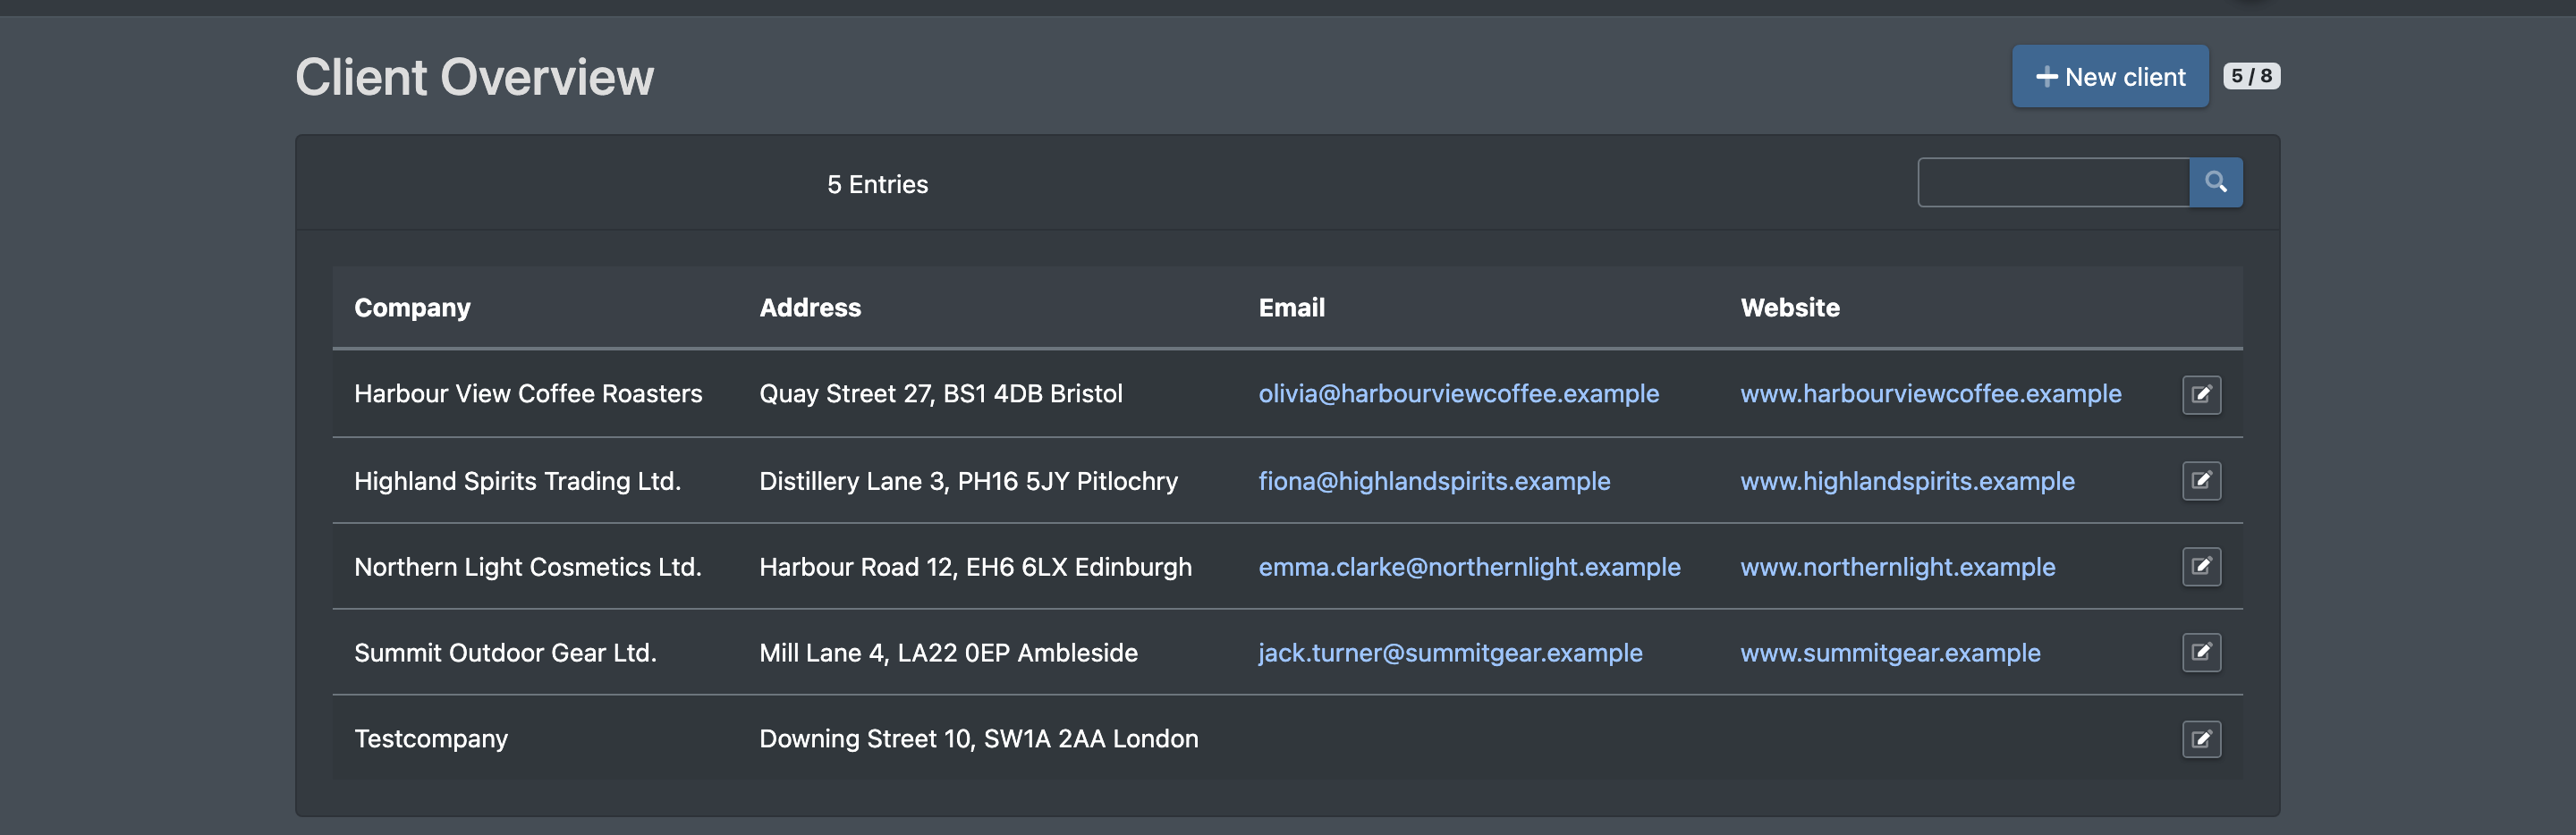Screen dimensions: 2576x835
Task: Click the Website column header
Action: point(1790,308)
